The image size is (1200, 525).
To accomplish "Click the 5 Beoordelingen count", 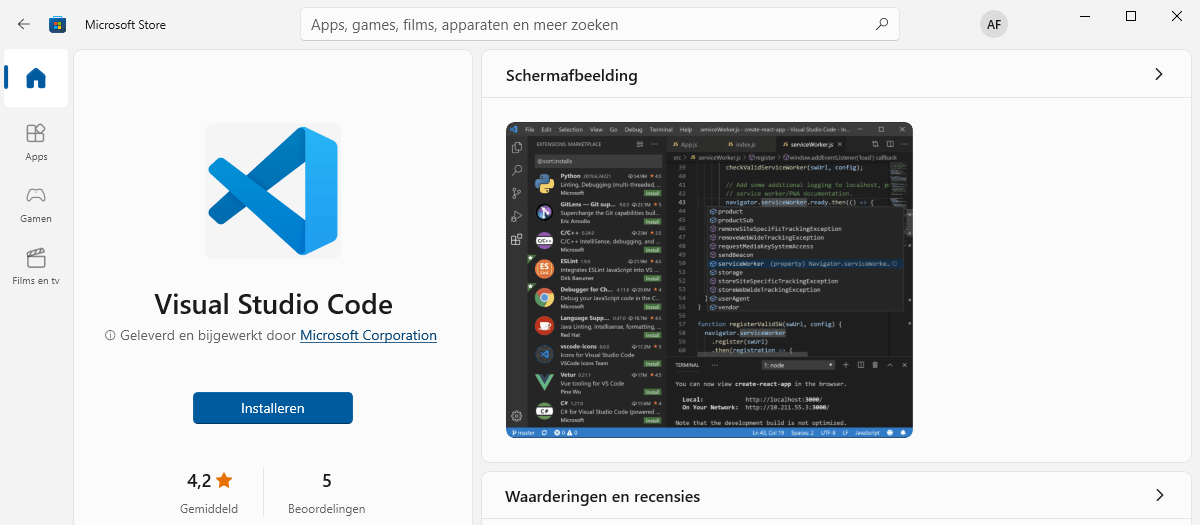I will (x=326, y=491).
